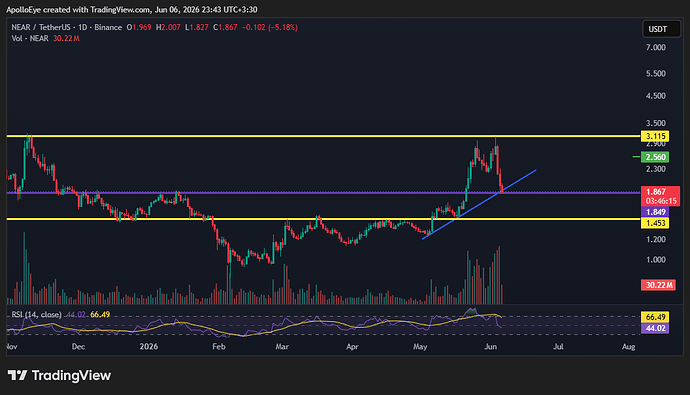
Task: Click the 1.849 purple price label
Action: tap(655, 212)
